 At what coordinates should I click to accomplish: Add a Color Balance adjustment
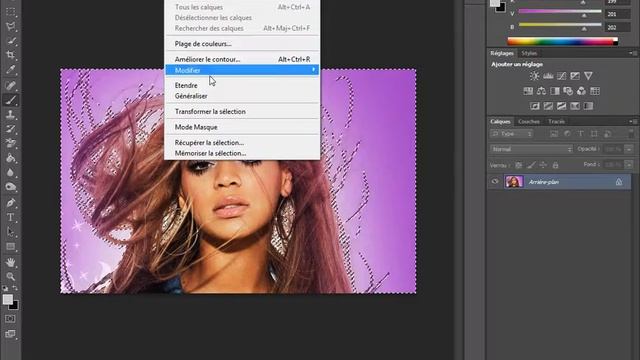[541, 91]
